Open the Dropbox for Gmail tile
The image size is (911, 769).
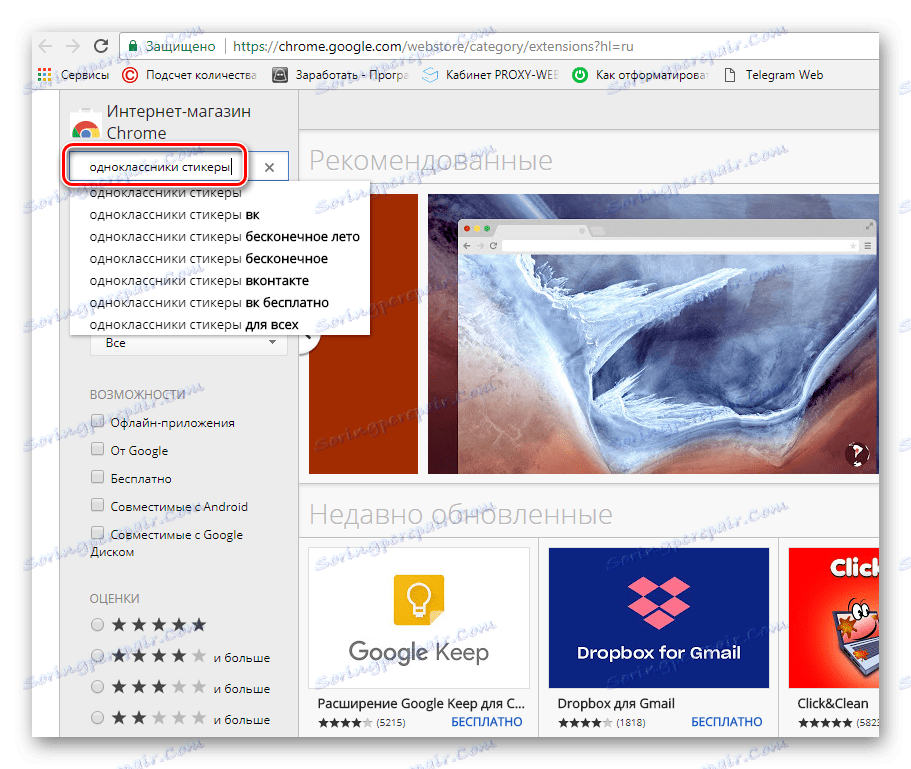pyautogui.click(x=658, y=617)
